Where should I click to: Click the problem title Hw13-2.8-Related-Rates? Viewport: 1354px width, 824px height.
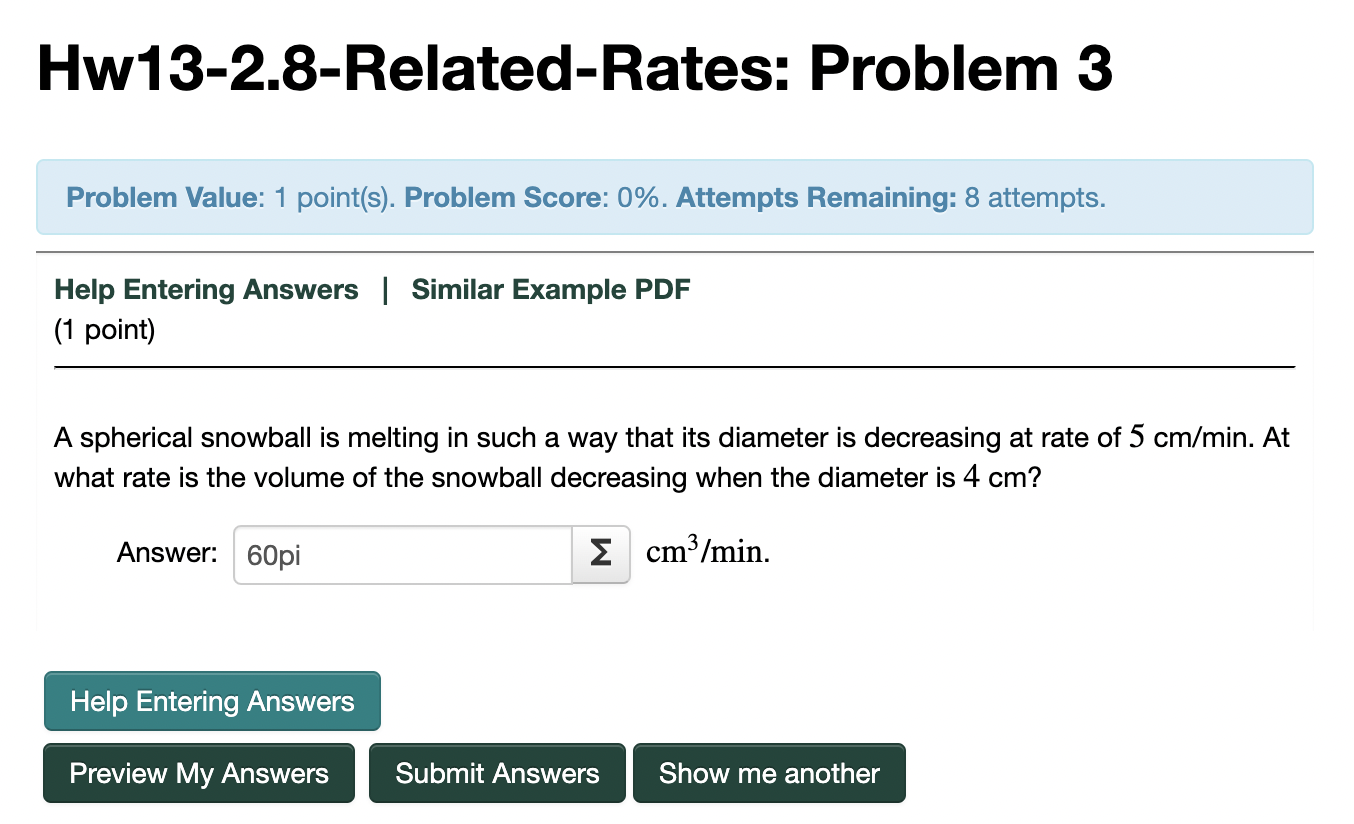(573, 67)
